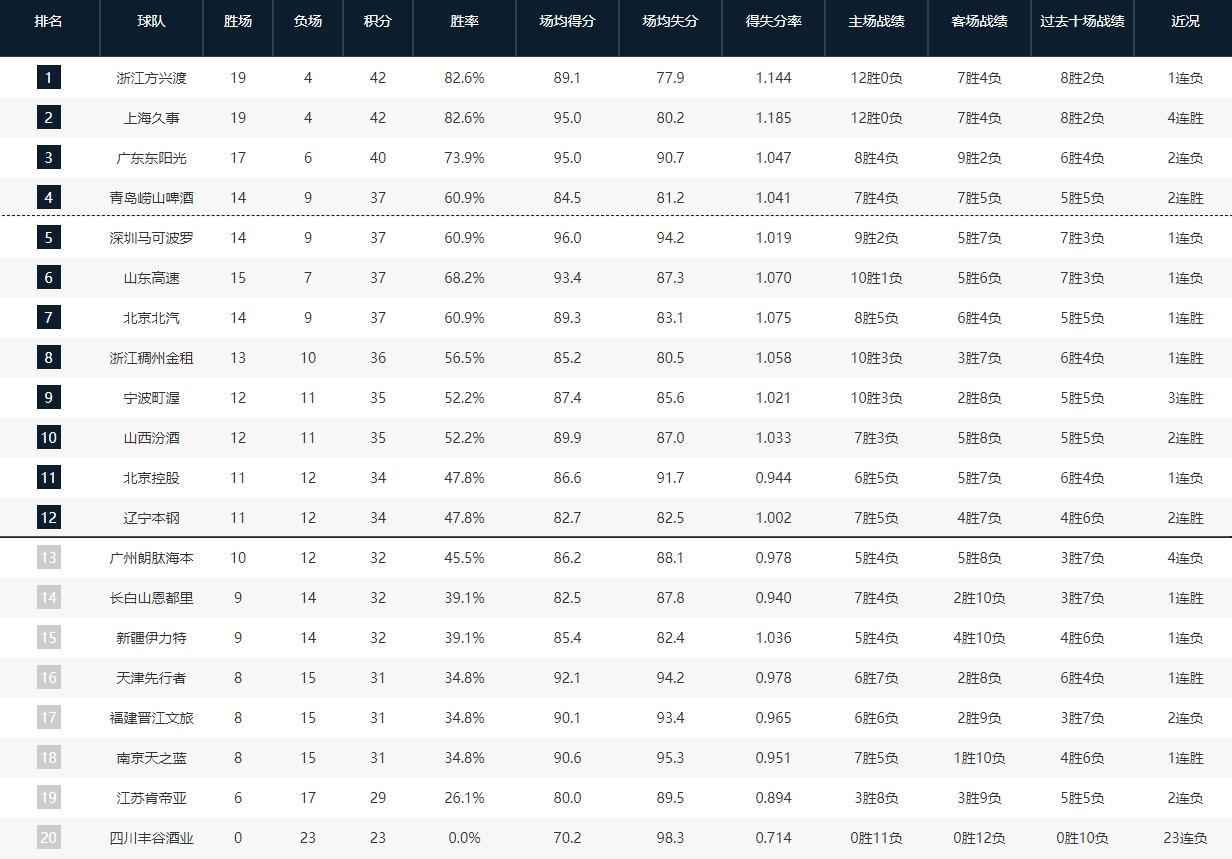This screenshot has height=859, width=1232.
Task: Open team 上海久事
Action: tap(151, 118)
